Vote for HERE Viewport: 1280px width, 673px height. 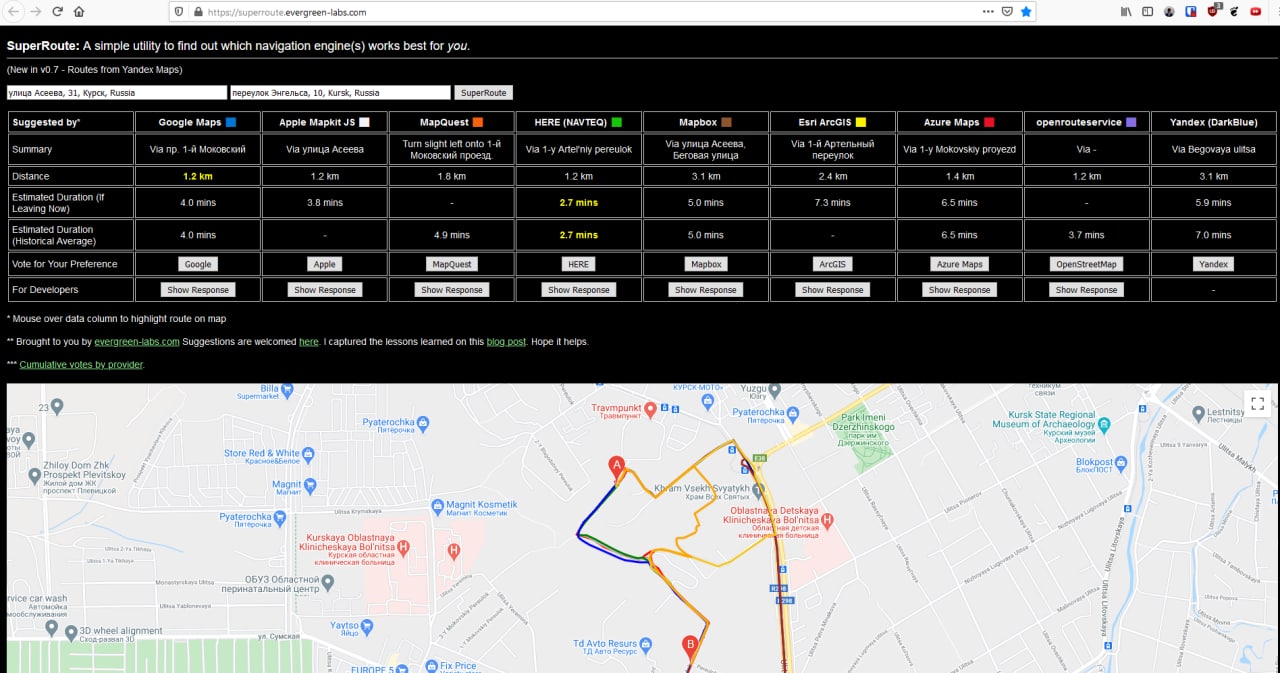coord(578,264)
